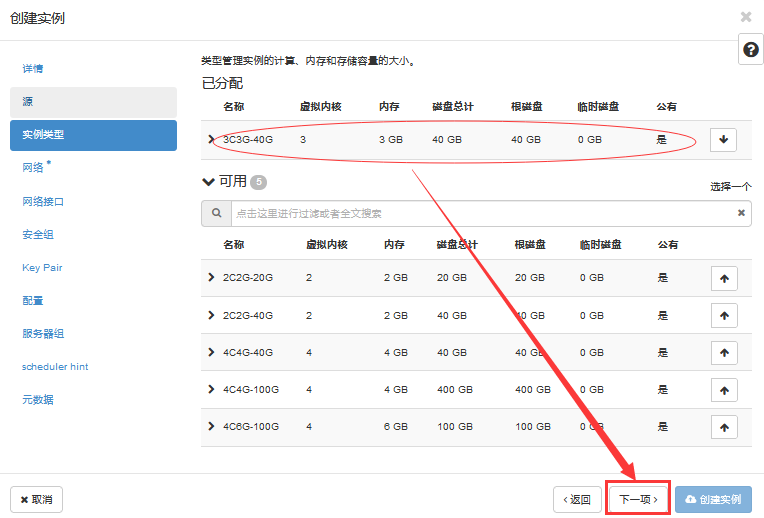Focus the filter search input field

[491, 213]
